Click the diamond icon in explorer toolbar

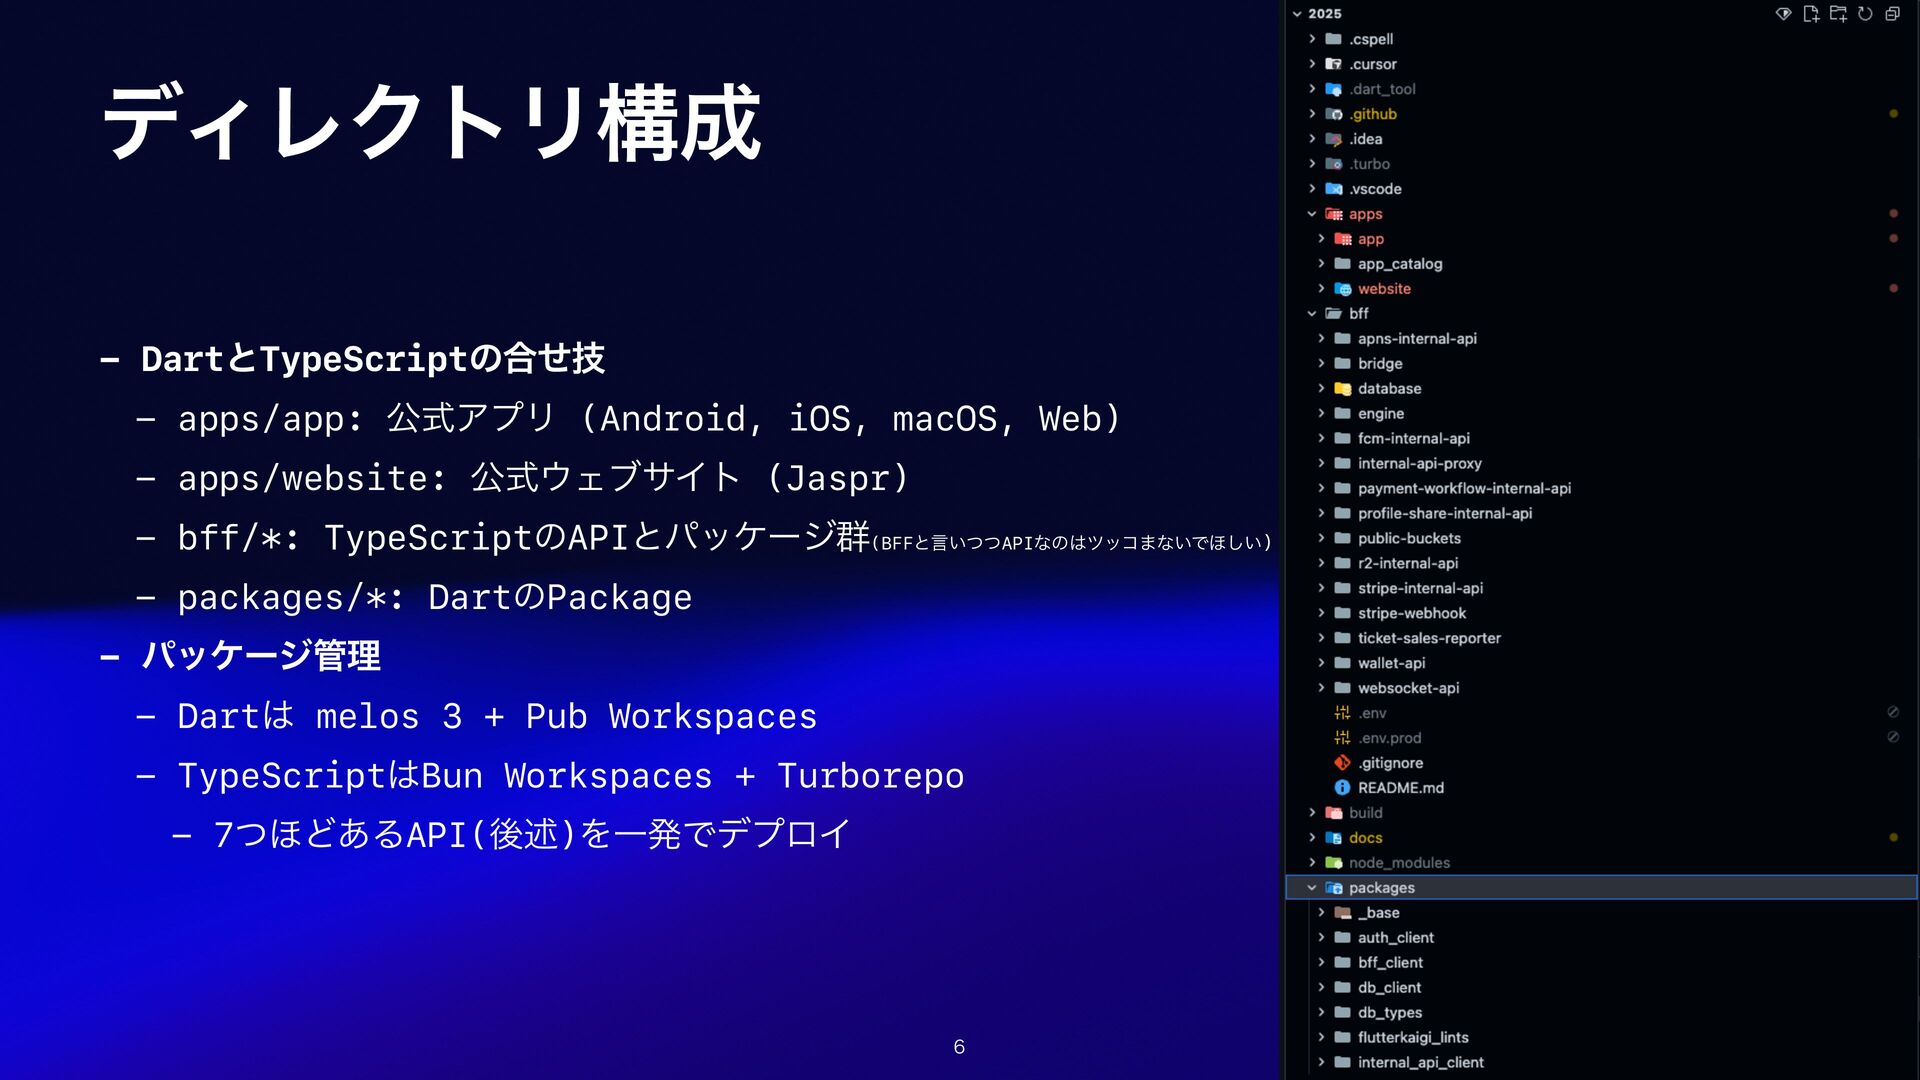coord(1783,13)
